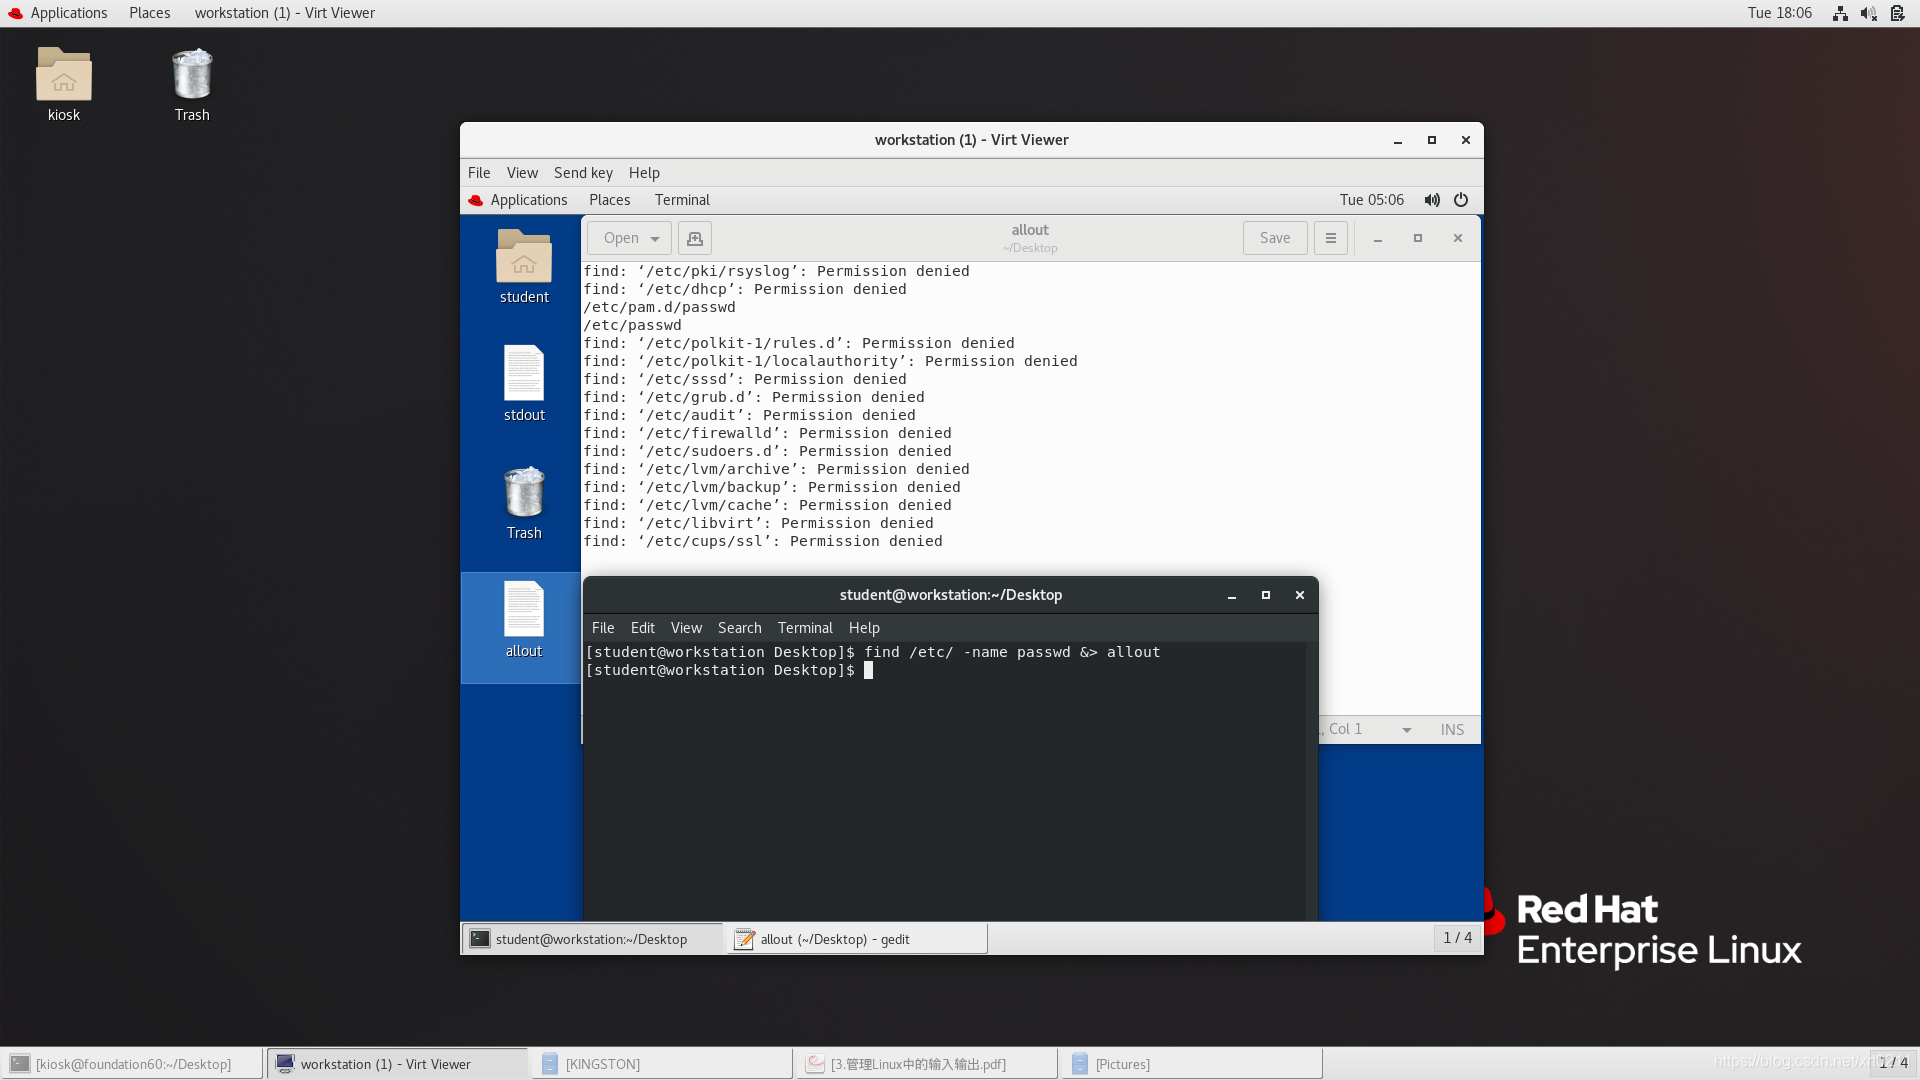Image resolution: width=1920 pixels, height=1080 pixels.
Task: Open the terminal Search menu
Action: [739, 628]
